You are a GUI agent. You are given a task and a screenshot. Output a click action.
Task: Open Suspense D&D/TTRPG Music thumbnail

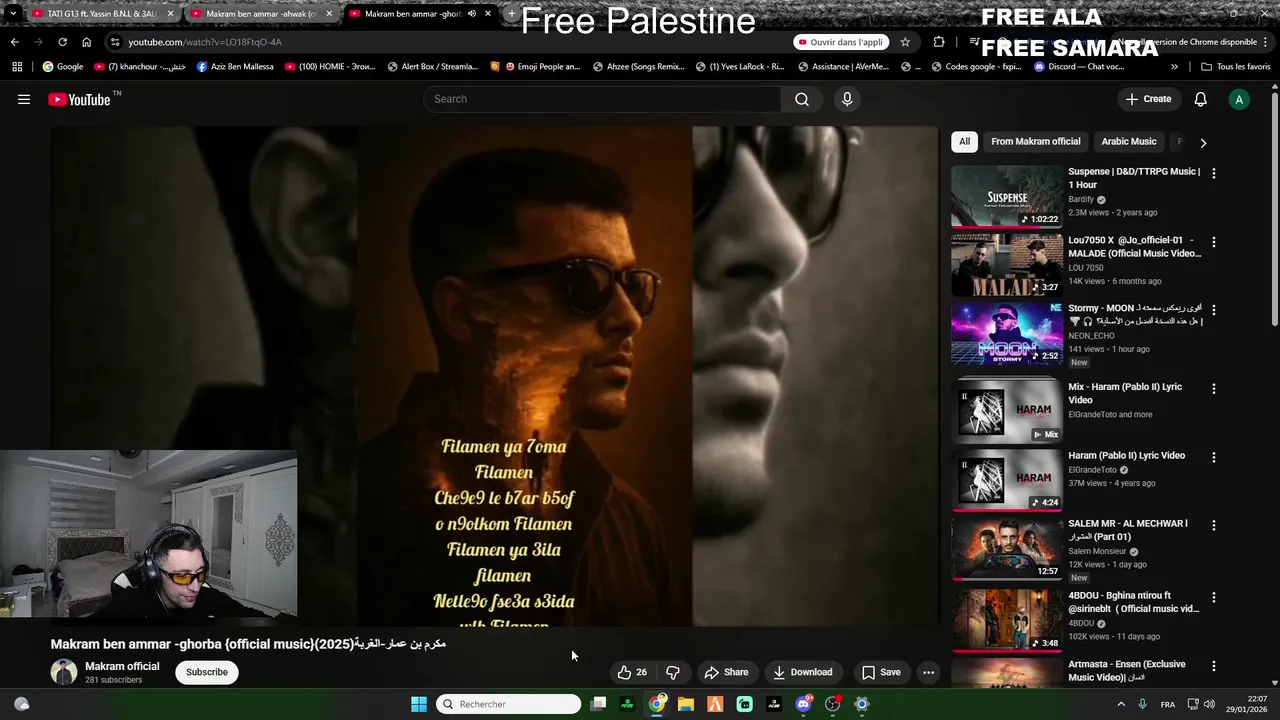coord(1007,196)
